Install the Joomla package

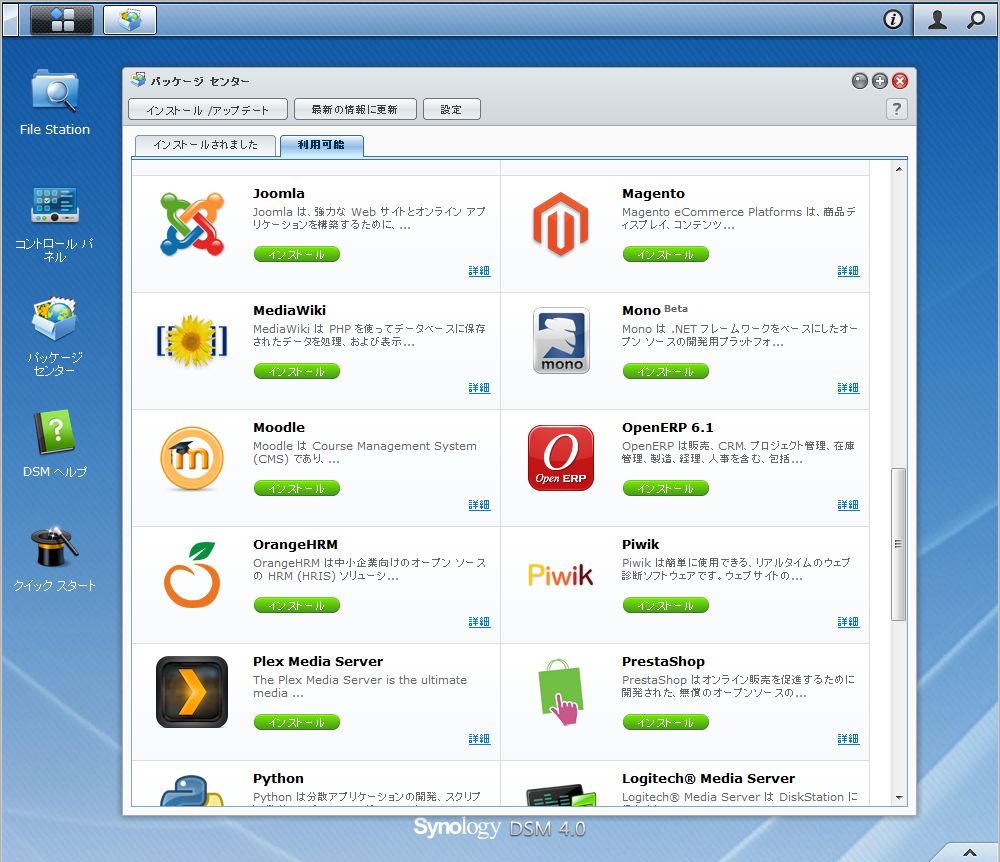297,254
